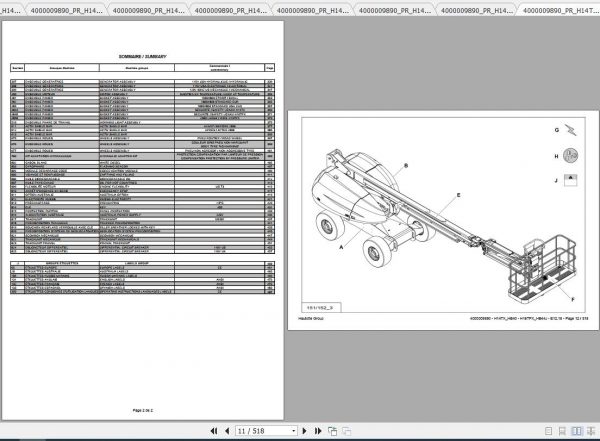600x441 pixels.
Task: Open the last tab labeled 4000009890_PR_H14T...
Action: 559,10
